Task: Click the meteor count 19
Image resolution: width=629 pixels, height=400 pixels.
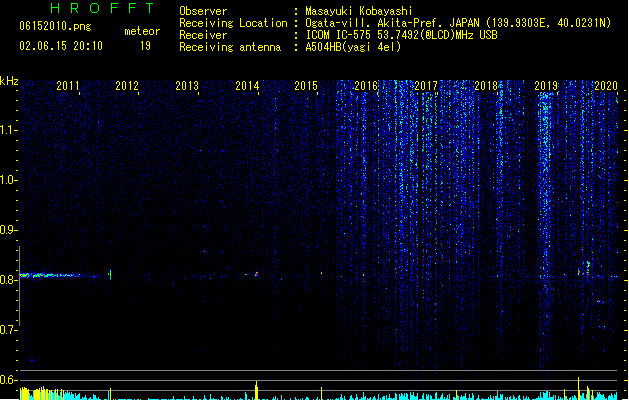Action: 145,46
